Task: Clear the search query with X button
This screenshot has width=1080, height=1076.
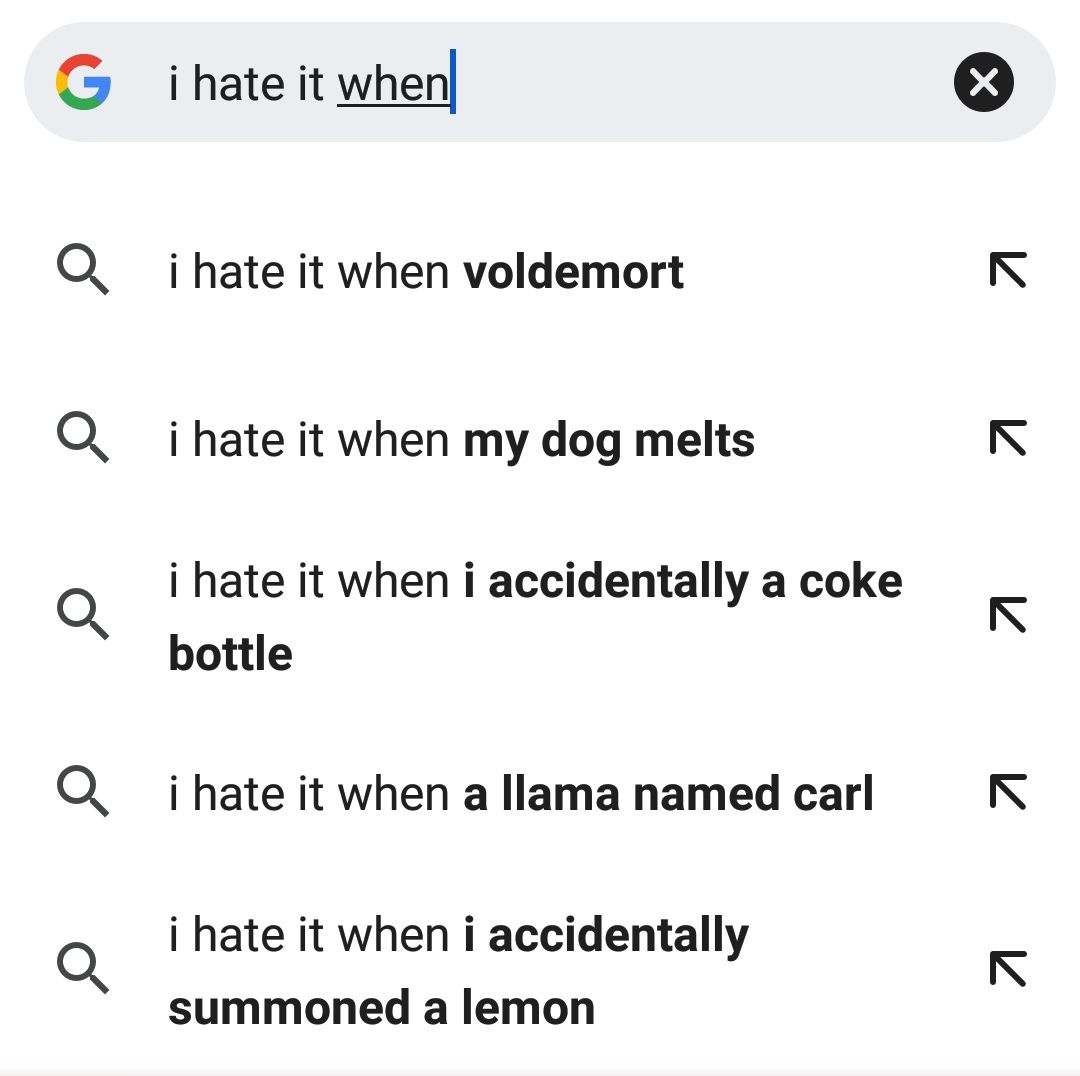Action: (984, 82)
